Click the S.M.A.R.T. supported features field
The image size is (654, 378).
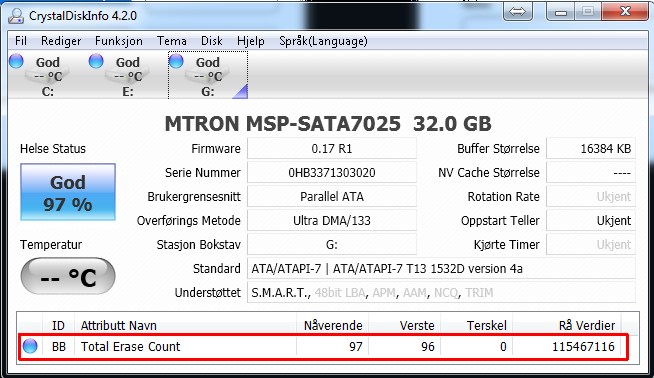click(441, 292)
